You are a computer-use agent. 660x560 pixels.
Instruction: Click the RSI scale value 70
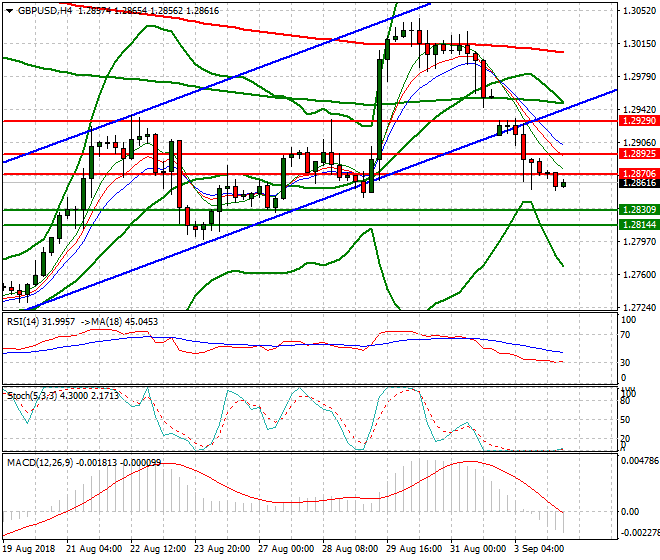(626, 335)
